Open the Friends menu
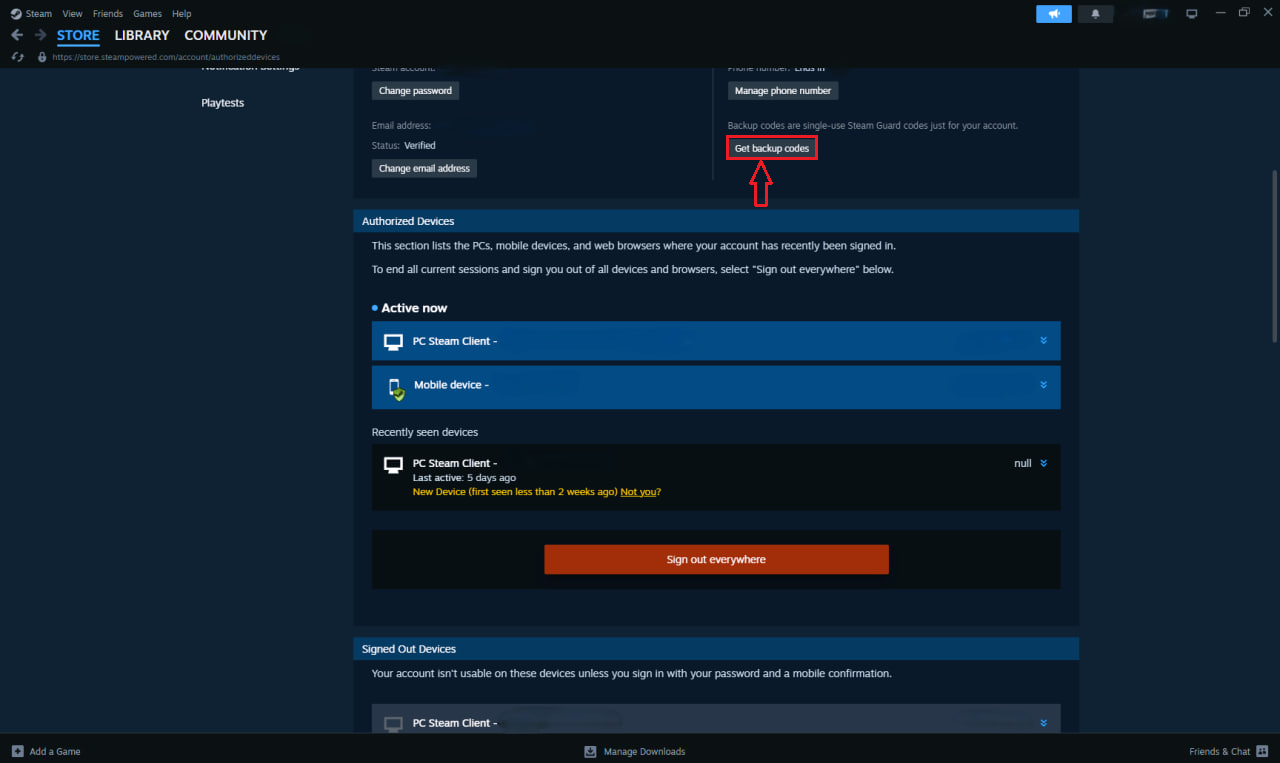This screenshot has width=1280, height=763. (x=108, y=14)
